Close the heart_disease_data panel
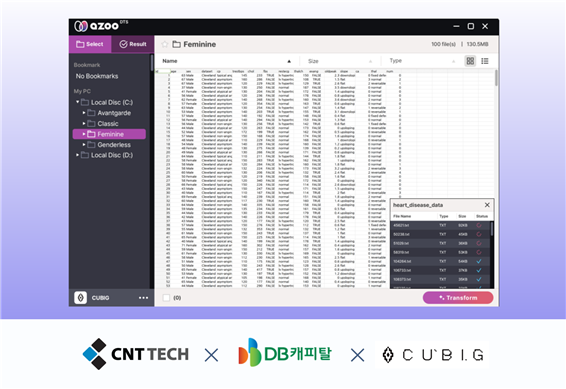 click(487, 205)
